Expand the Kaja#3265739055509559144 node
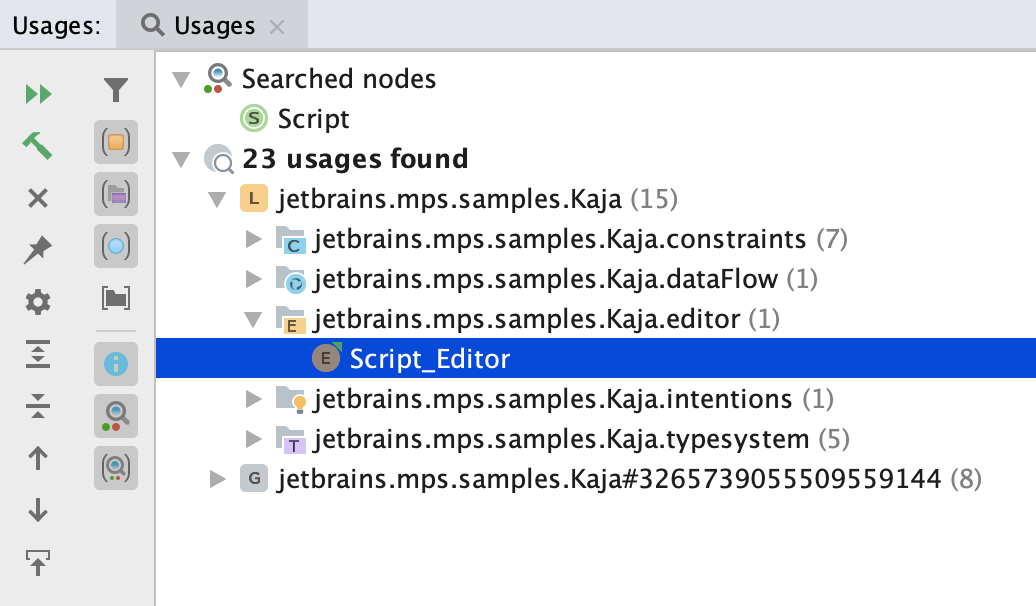 point(218,480)
